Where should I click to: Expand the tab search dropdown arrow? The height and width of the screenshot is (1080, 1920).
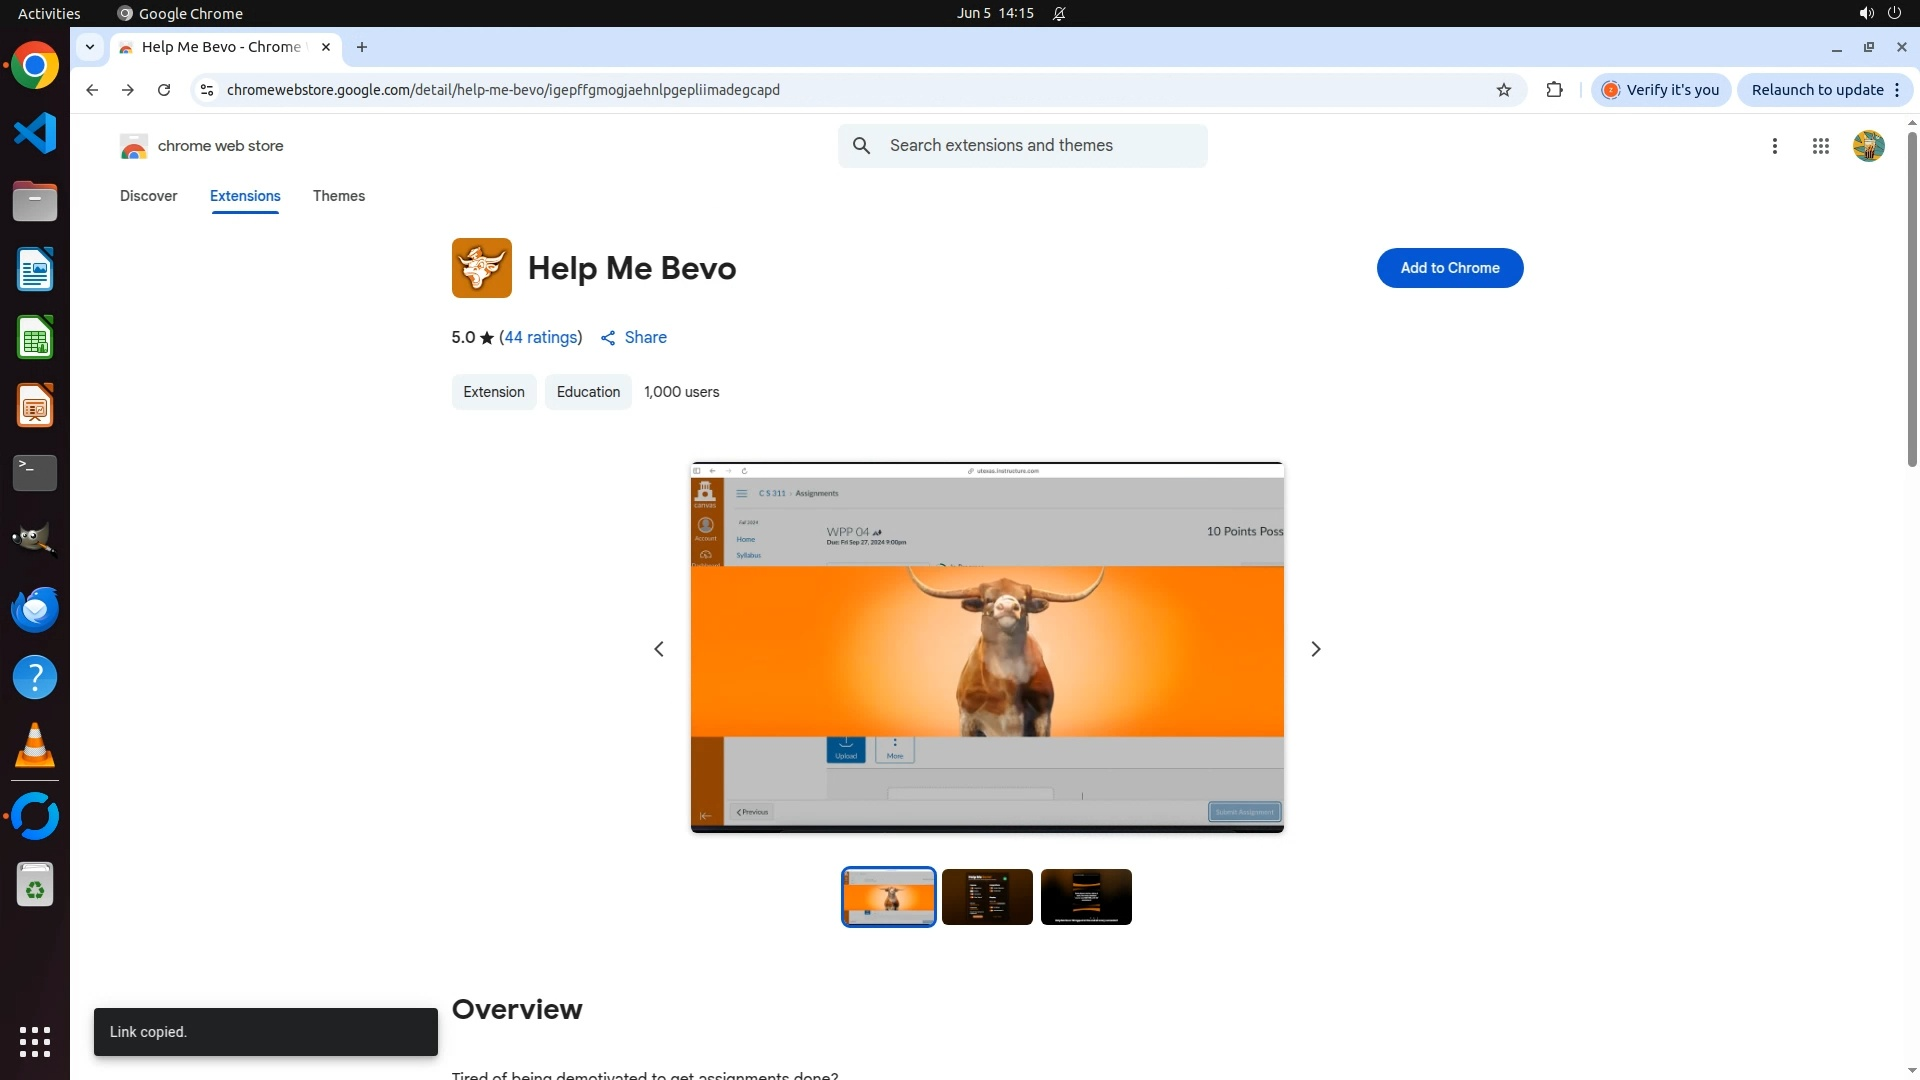point(90,47)
